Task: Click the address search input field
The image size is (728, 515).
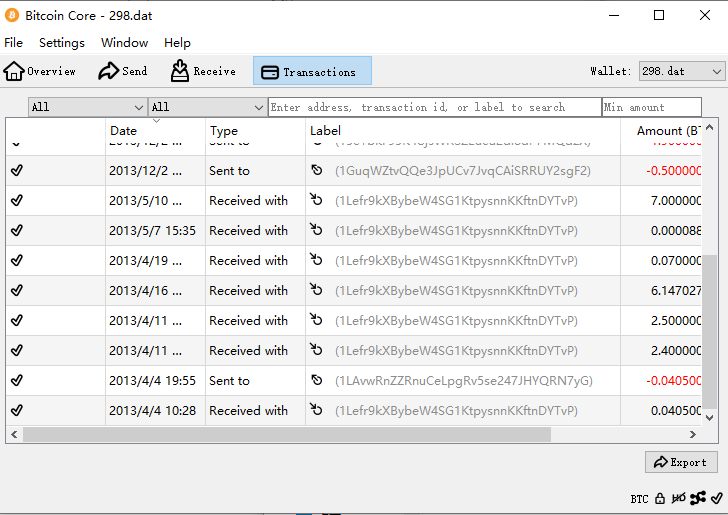Action: (x=434, y=107)
